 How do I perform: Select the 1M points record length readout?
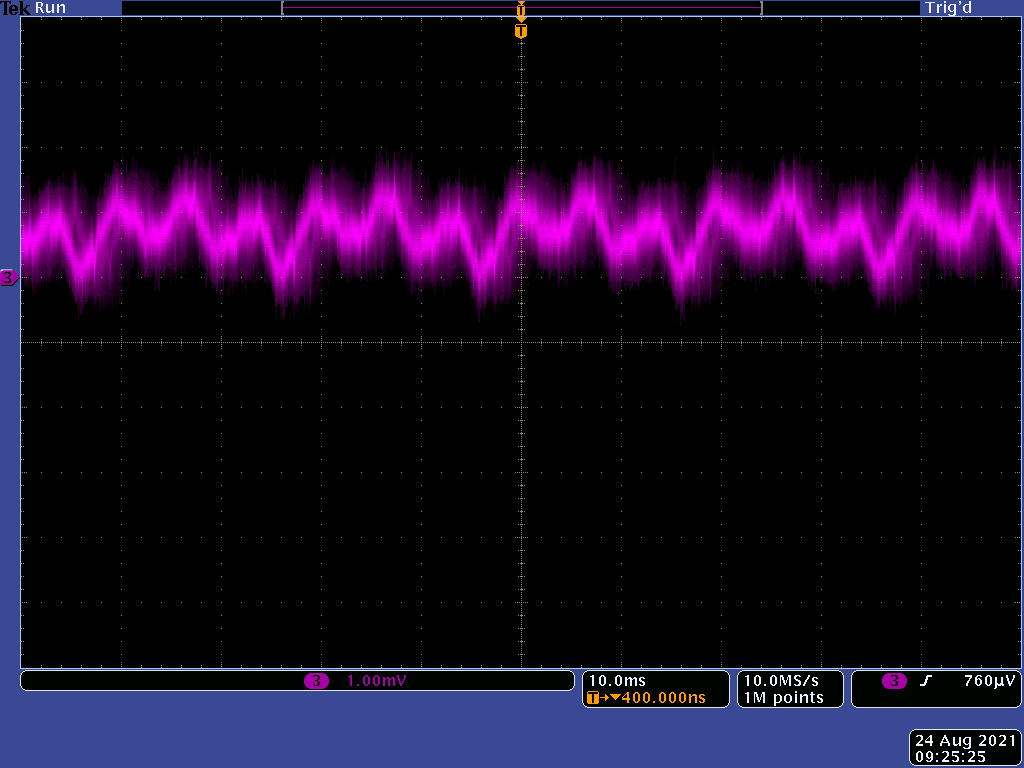tap(783, 698)
